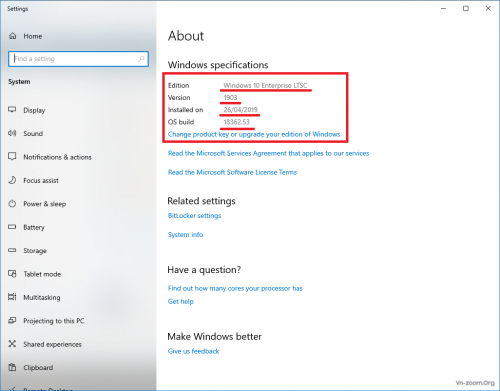Open System info link
Viewport: 500px width, 391px height.
click(185, 235)
